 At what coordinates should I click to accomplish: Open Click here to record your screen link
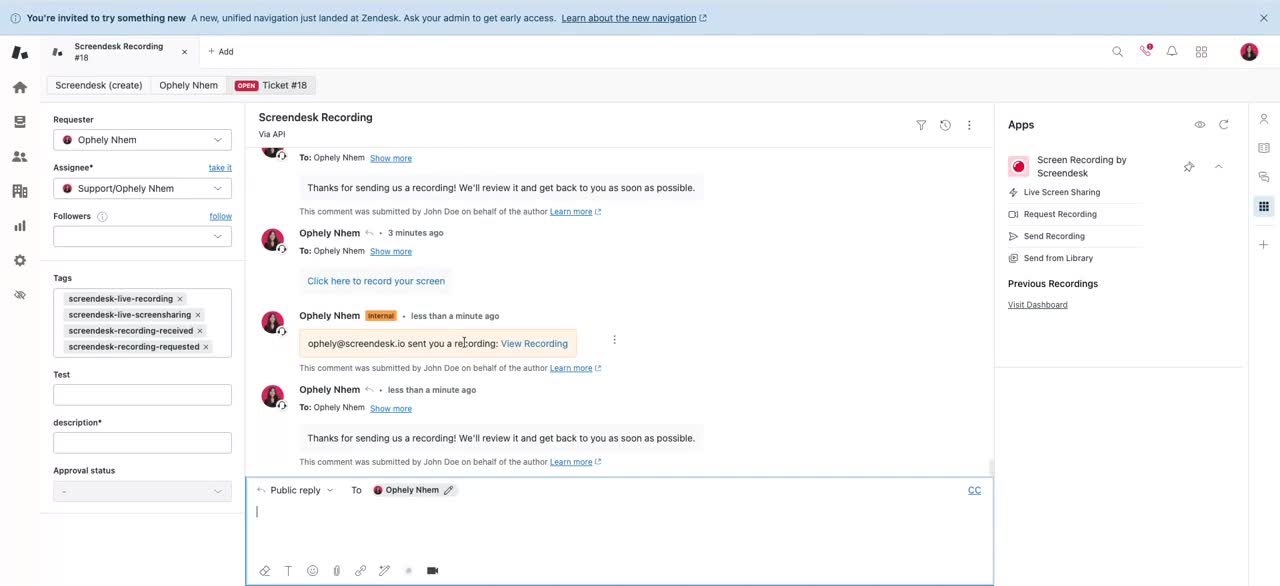click(376, 281)
